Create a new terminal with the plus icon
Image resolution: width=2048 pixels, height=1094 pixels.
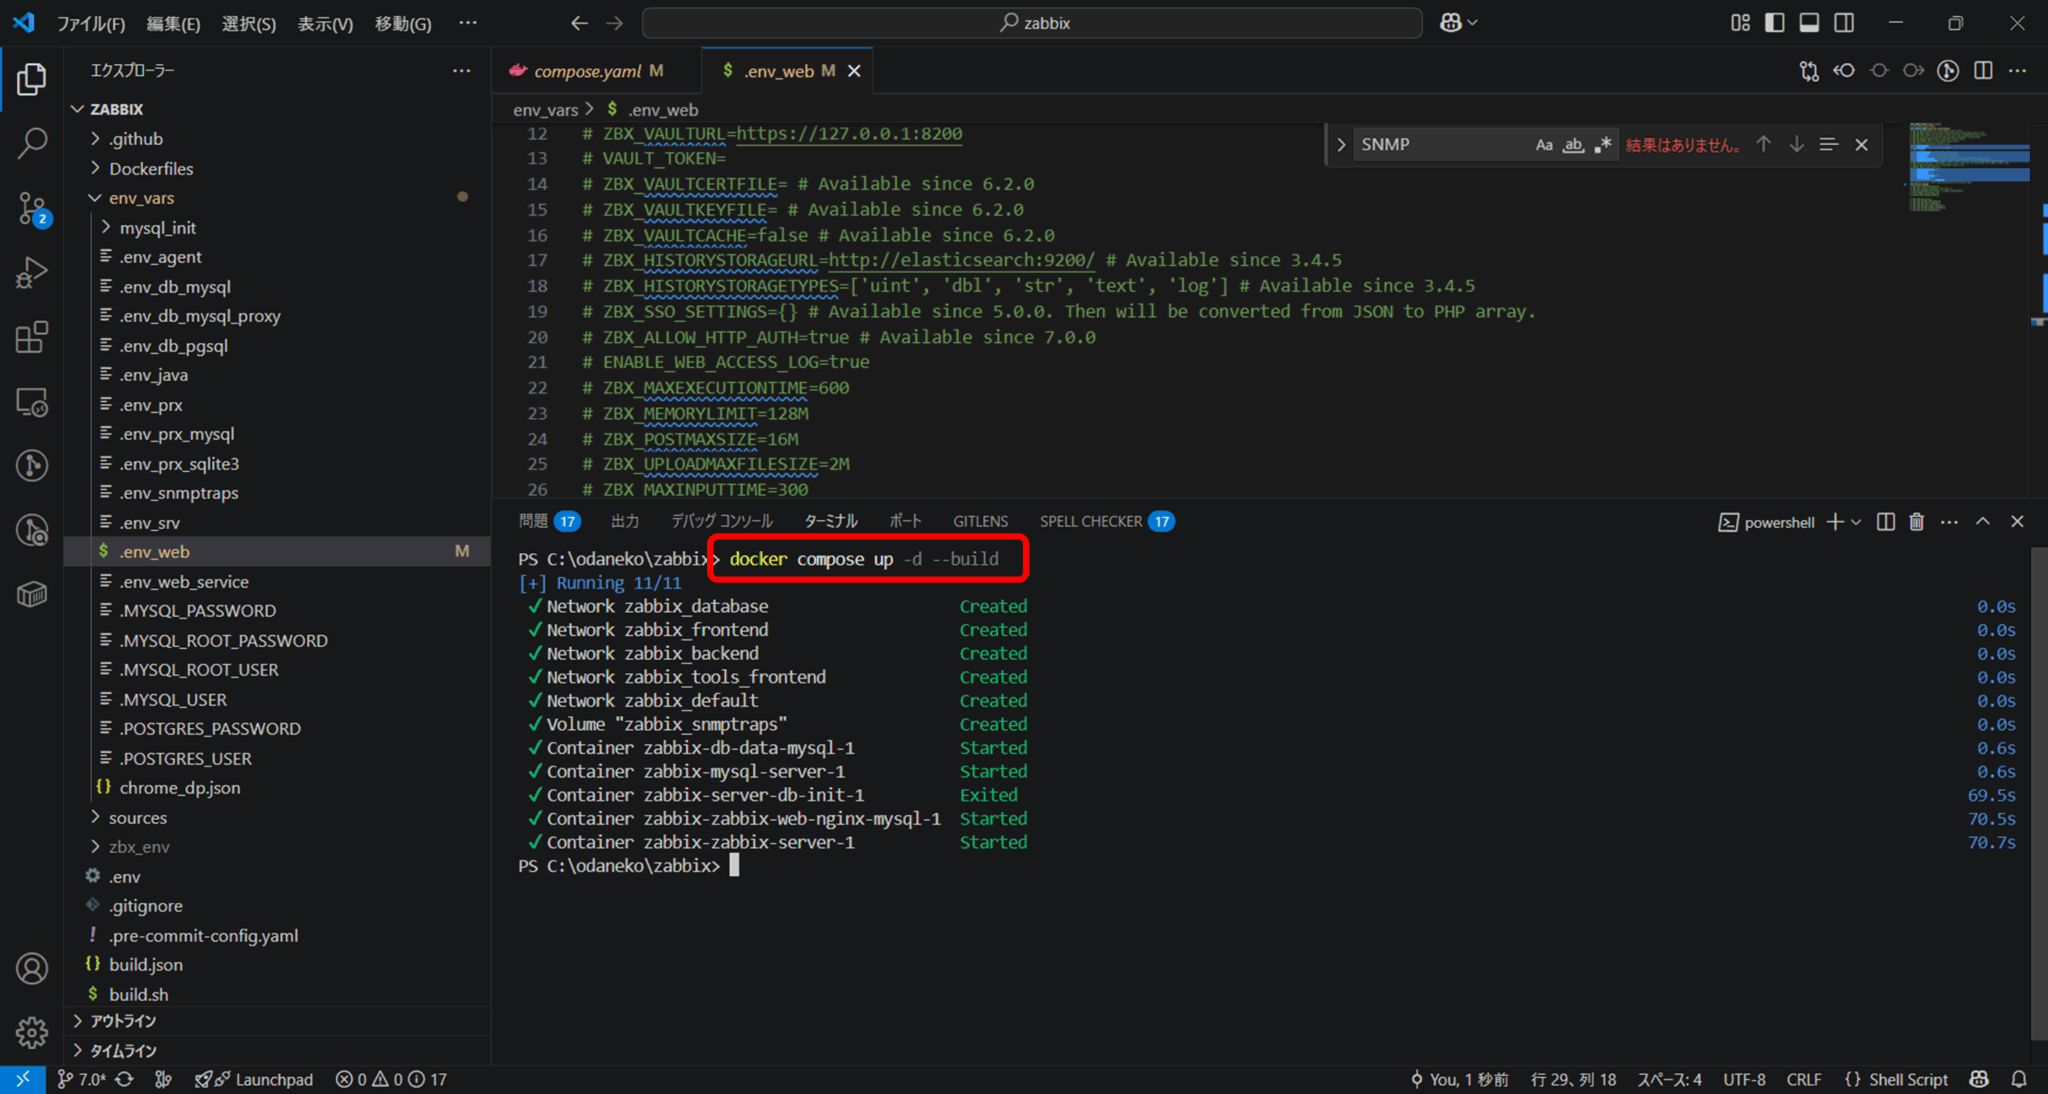pyautogui.click(x=1835, y=521)
